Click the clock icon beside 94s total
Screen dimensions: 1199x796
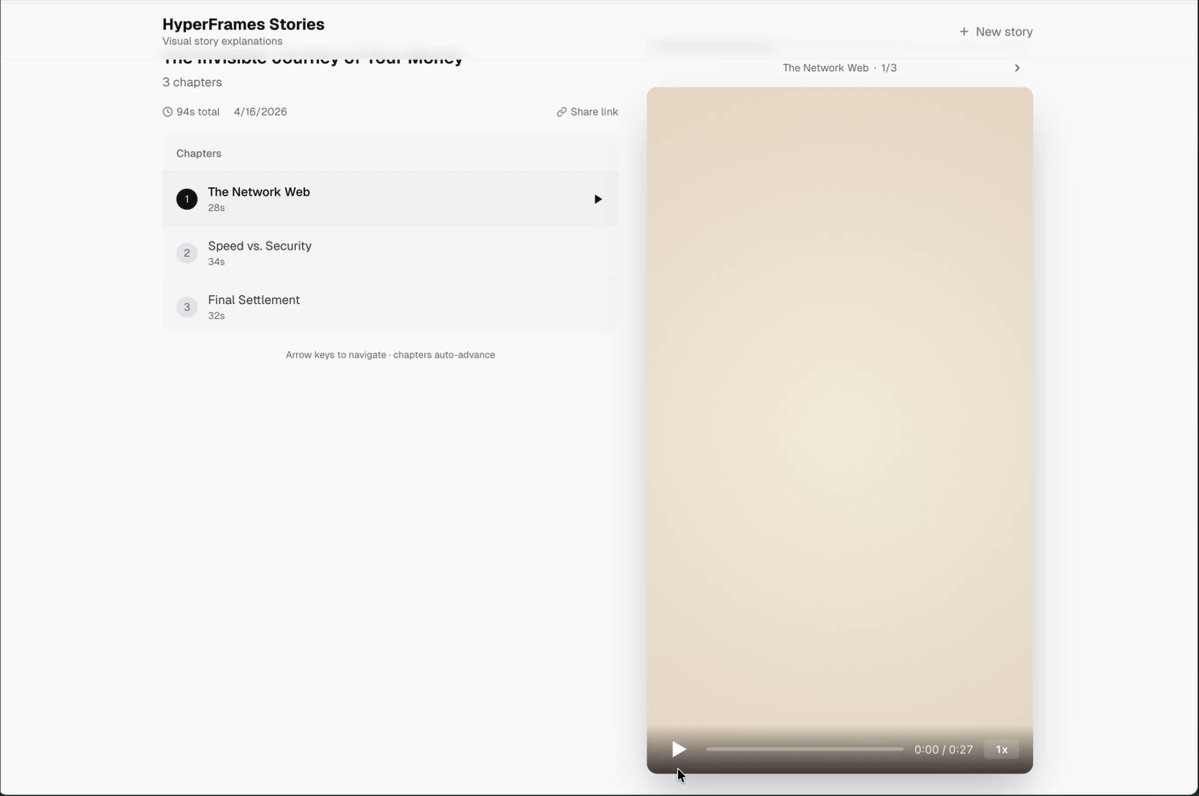click(x=167, y=112)
